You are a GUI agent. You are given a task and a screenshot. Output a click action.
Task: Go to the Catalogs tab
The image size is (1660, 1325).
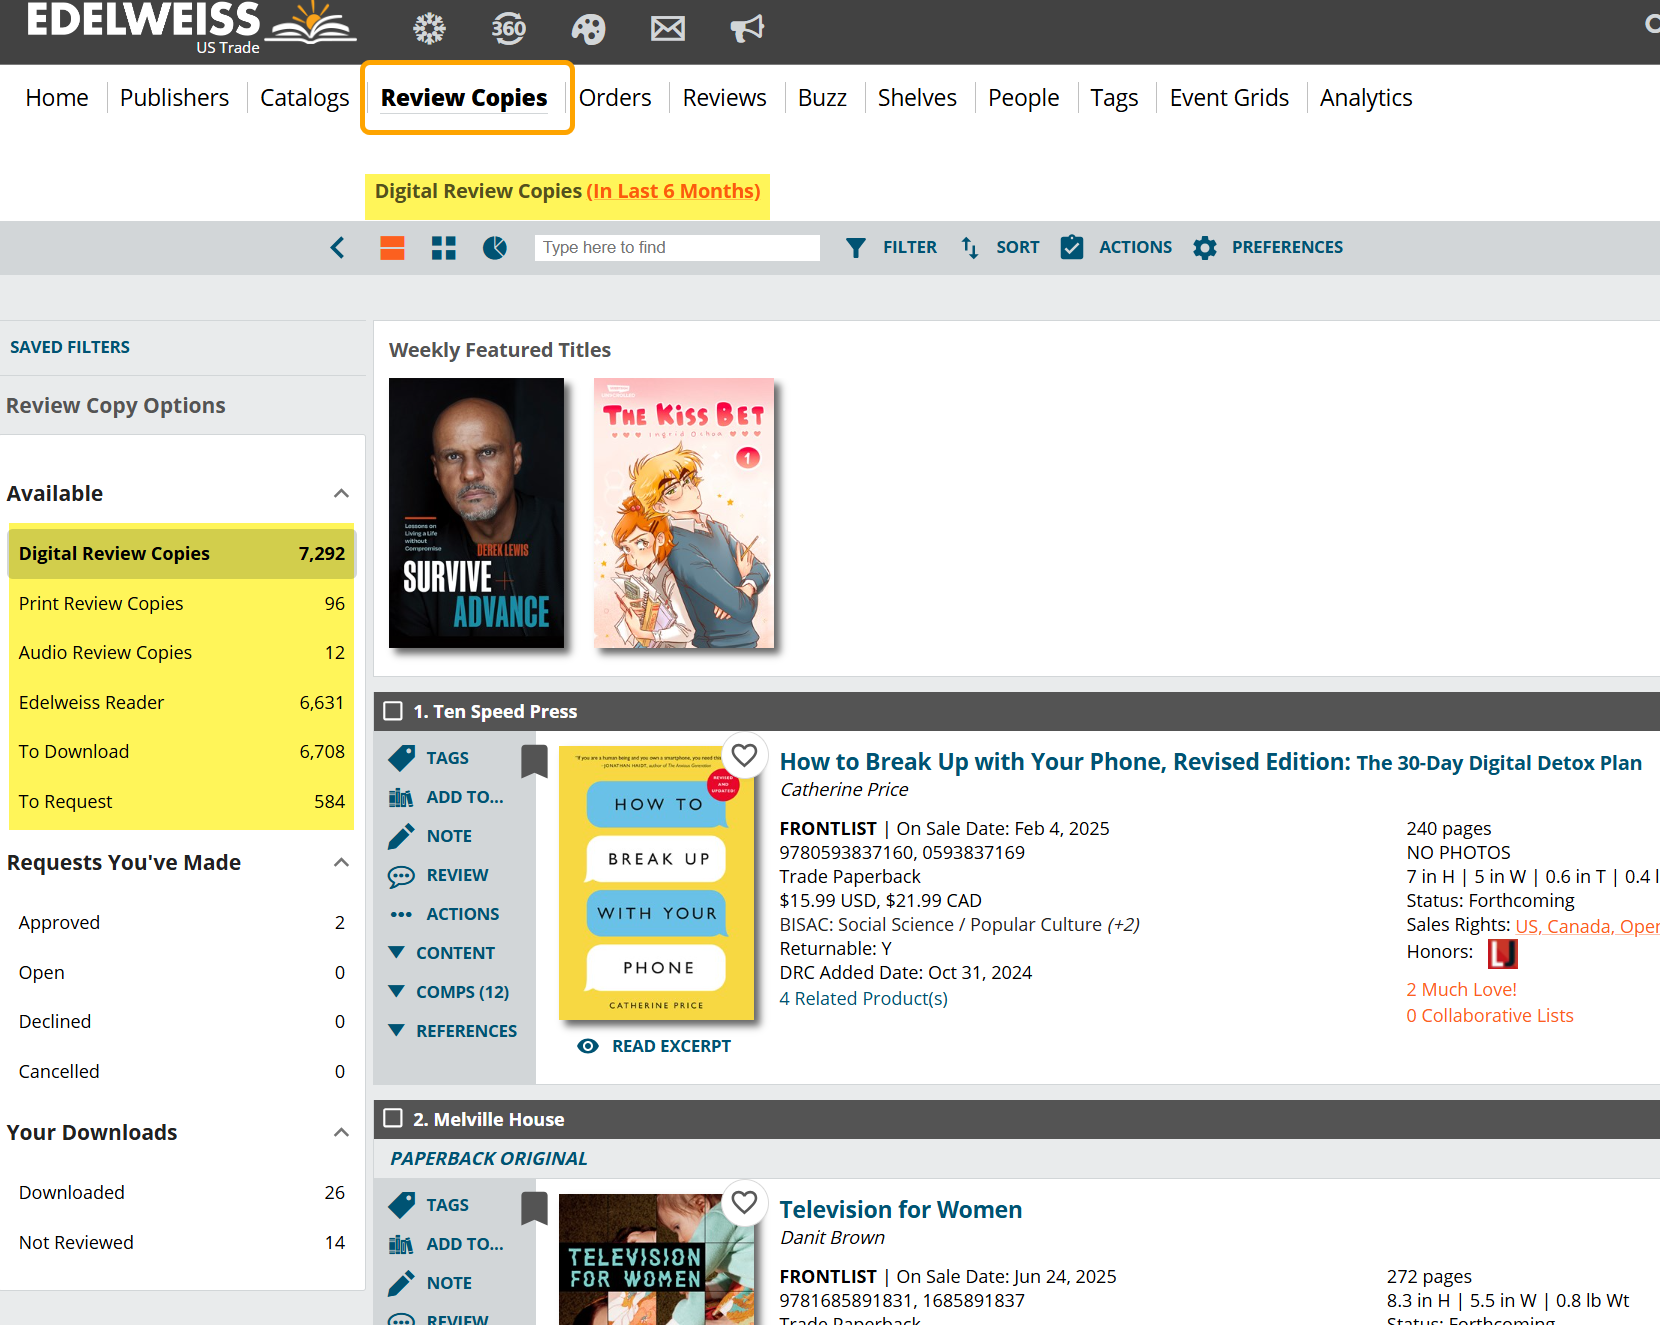pos(304,98)
